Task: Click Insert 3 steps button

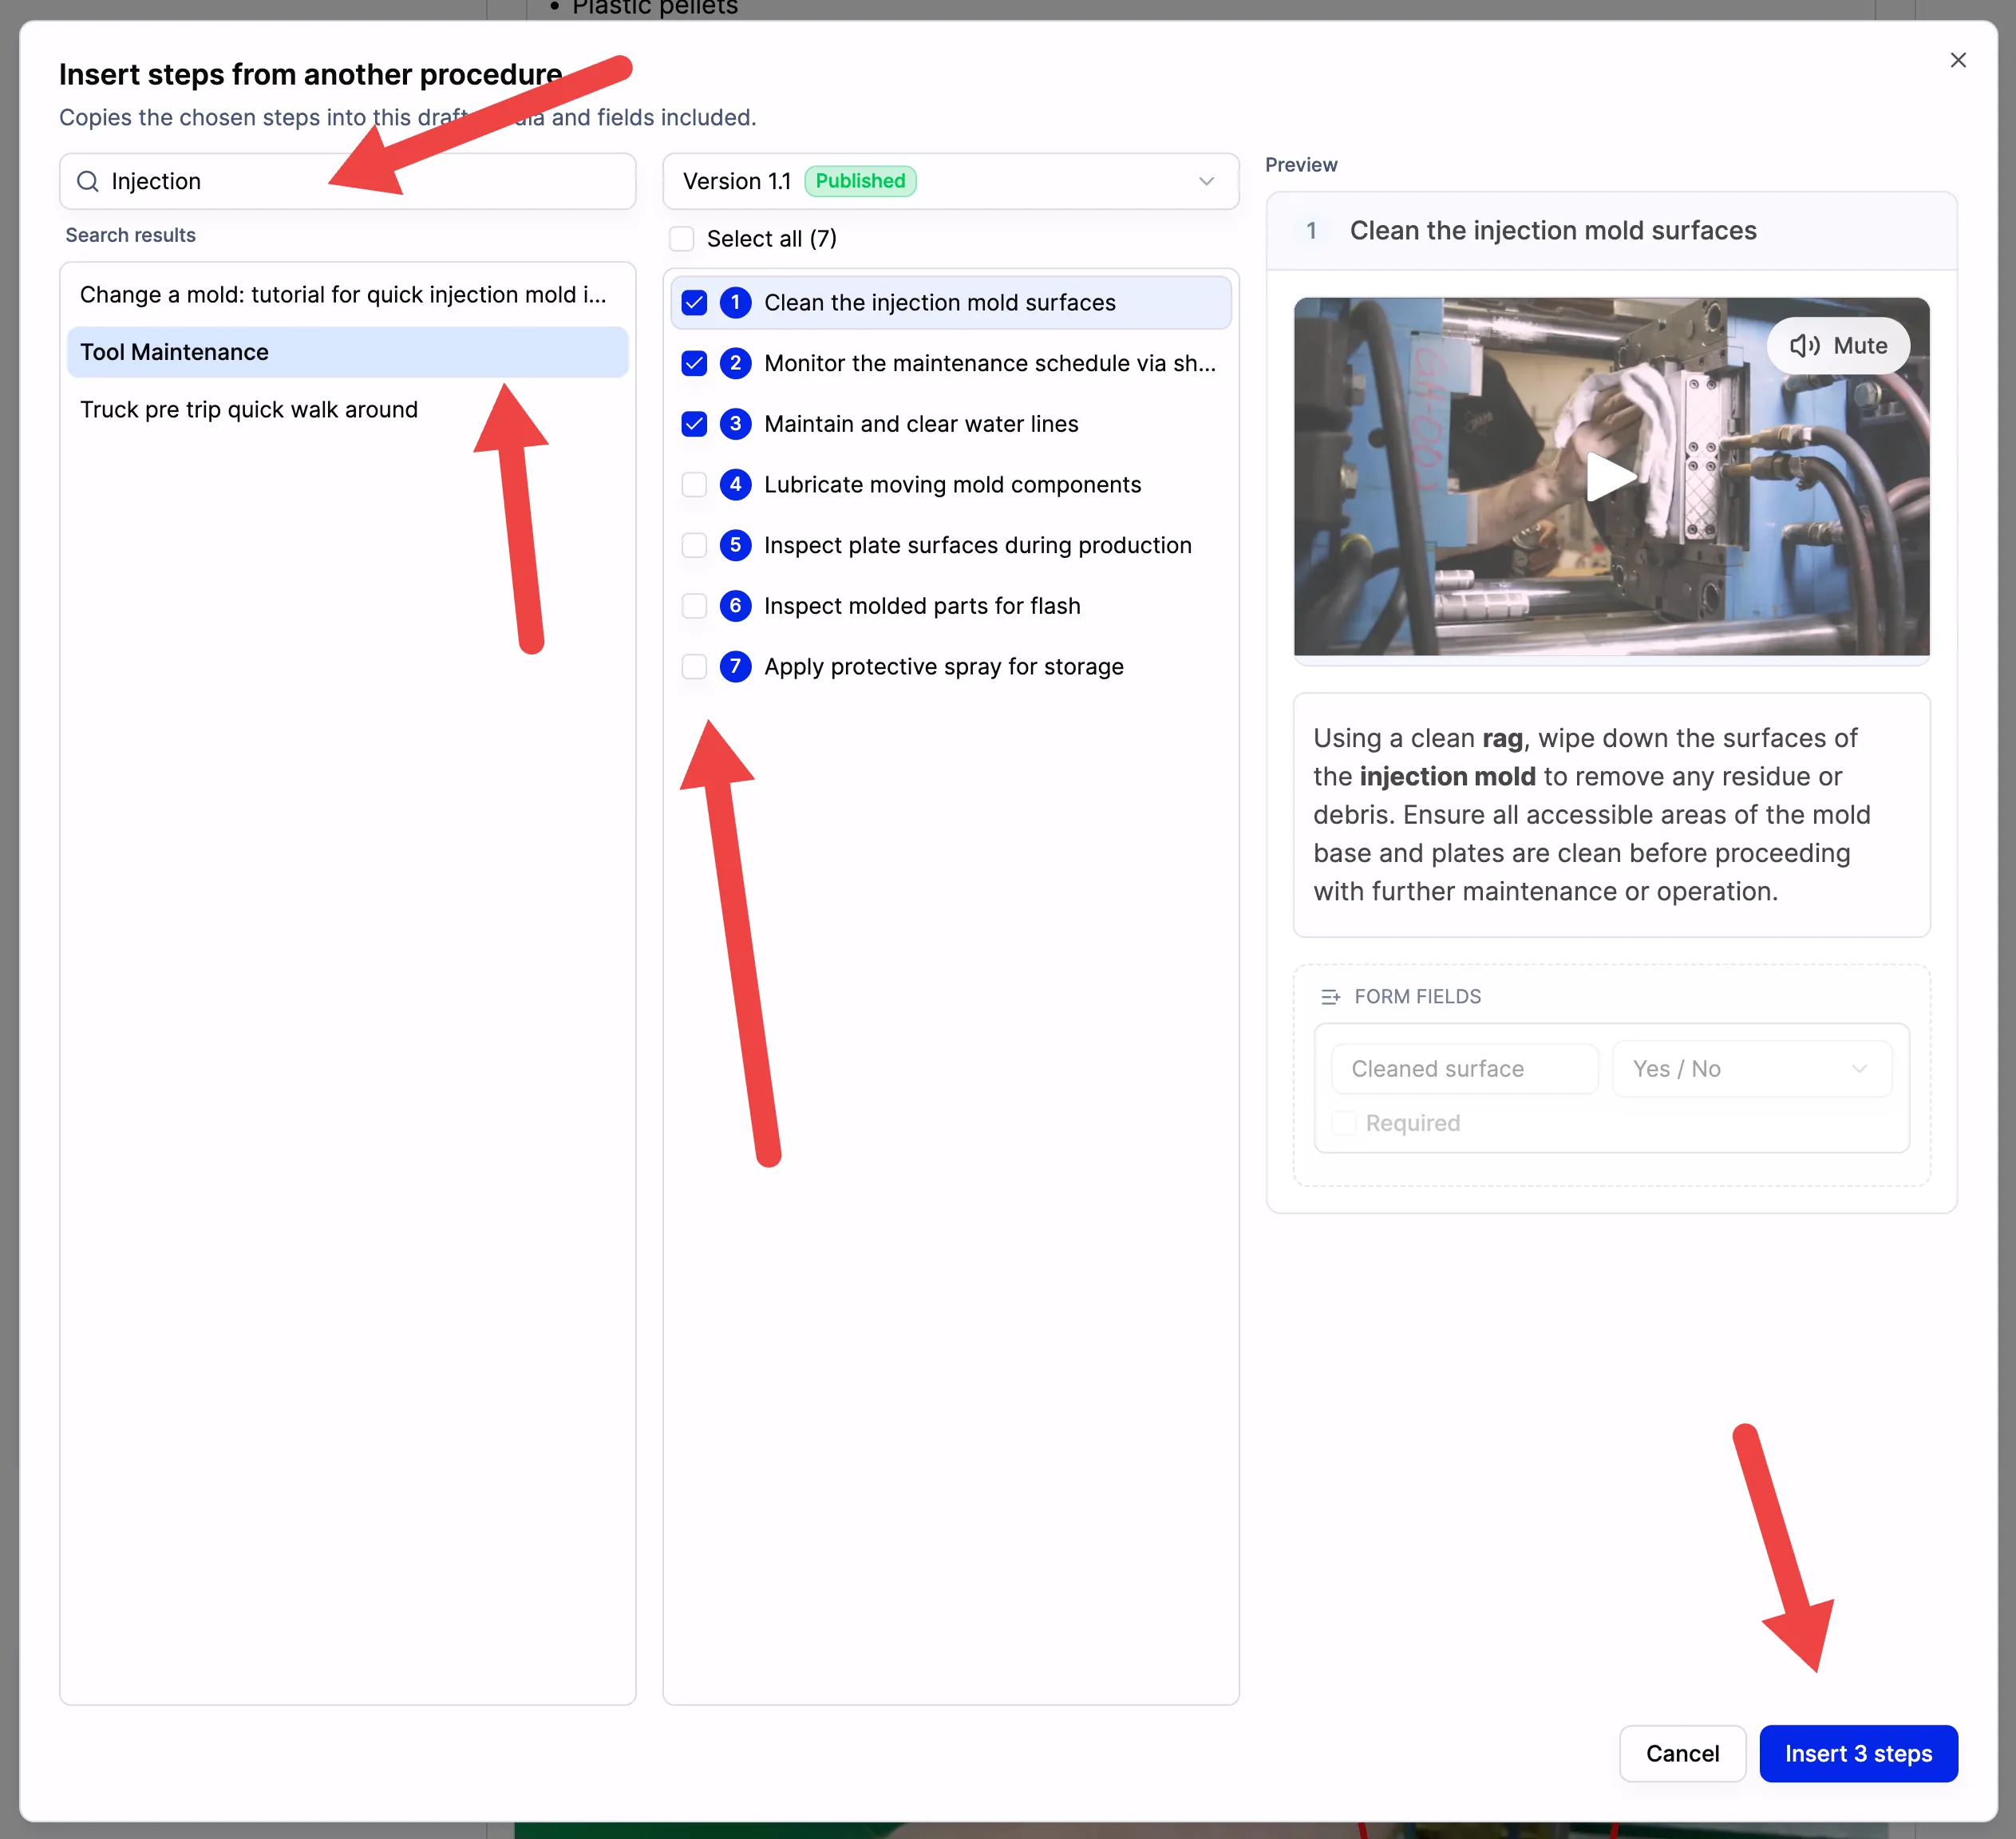Action: (1858, 1754)
